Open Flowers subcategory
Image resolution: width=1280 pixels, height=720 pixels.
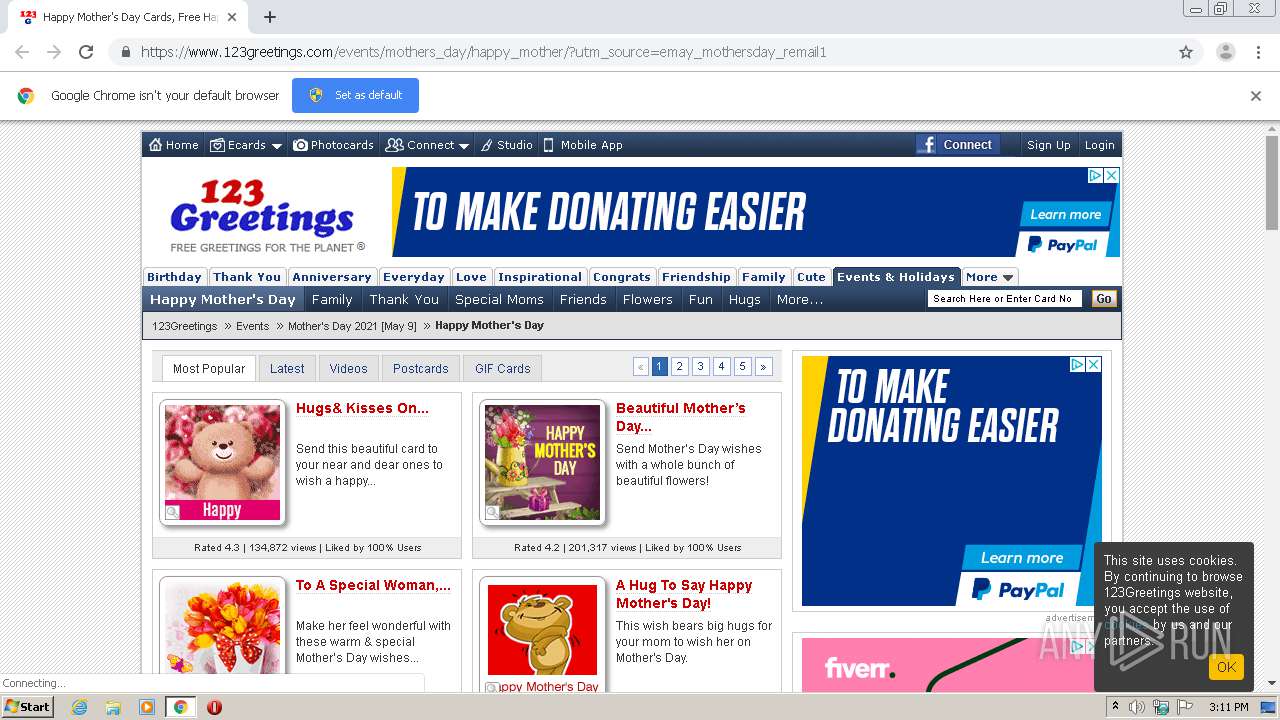648,299
